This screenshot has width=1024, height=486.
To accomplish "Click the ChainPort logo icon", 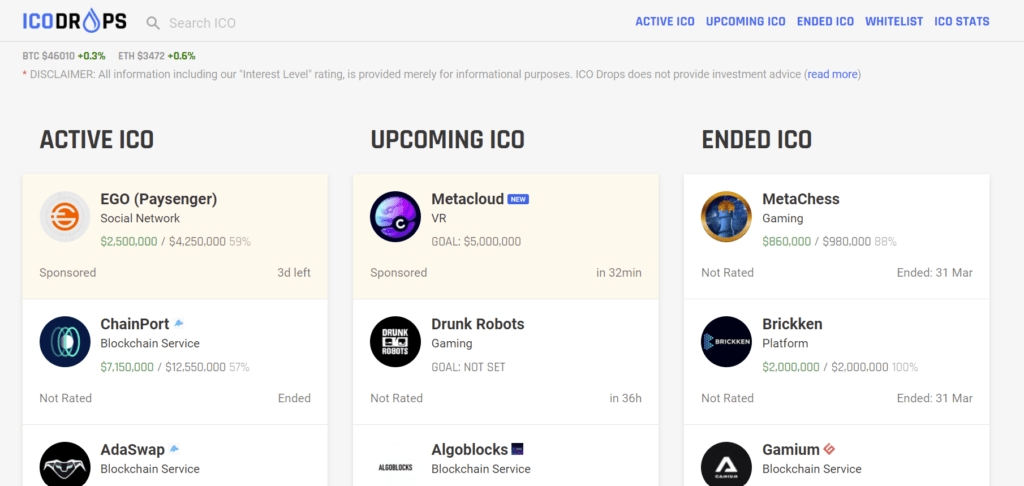I will tap(65, 342).
